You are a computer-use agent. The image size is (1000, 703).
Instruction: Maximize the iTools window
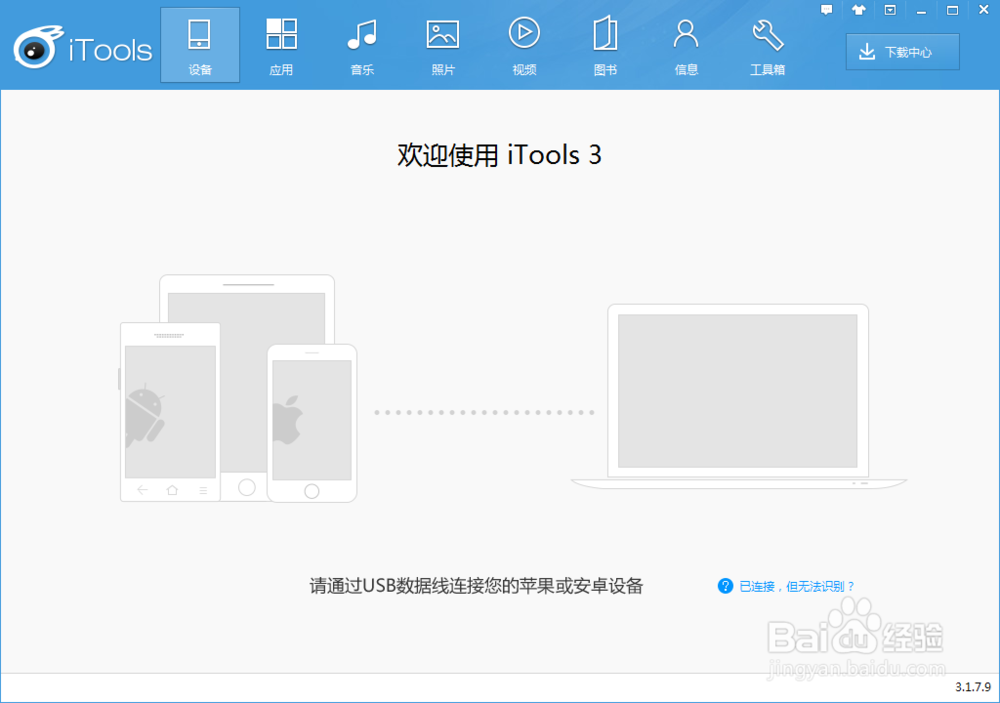coord(952,10)
